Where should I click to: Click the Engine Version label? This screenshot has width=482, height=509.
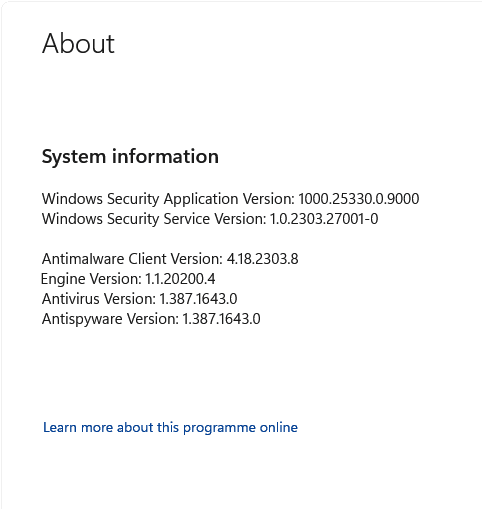[91, 279]
